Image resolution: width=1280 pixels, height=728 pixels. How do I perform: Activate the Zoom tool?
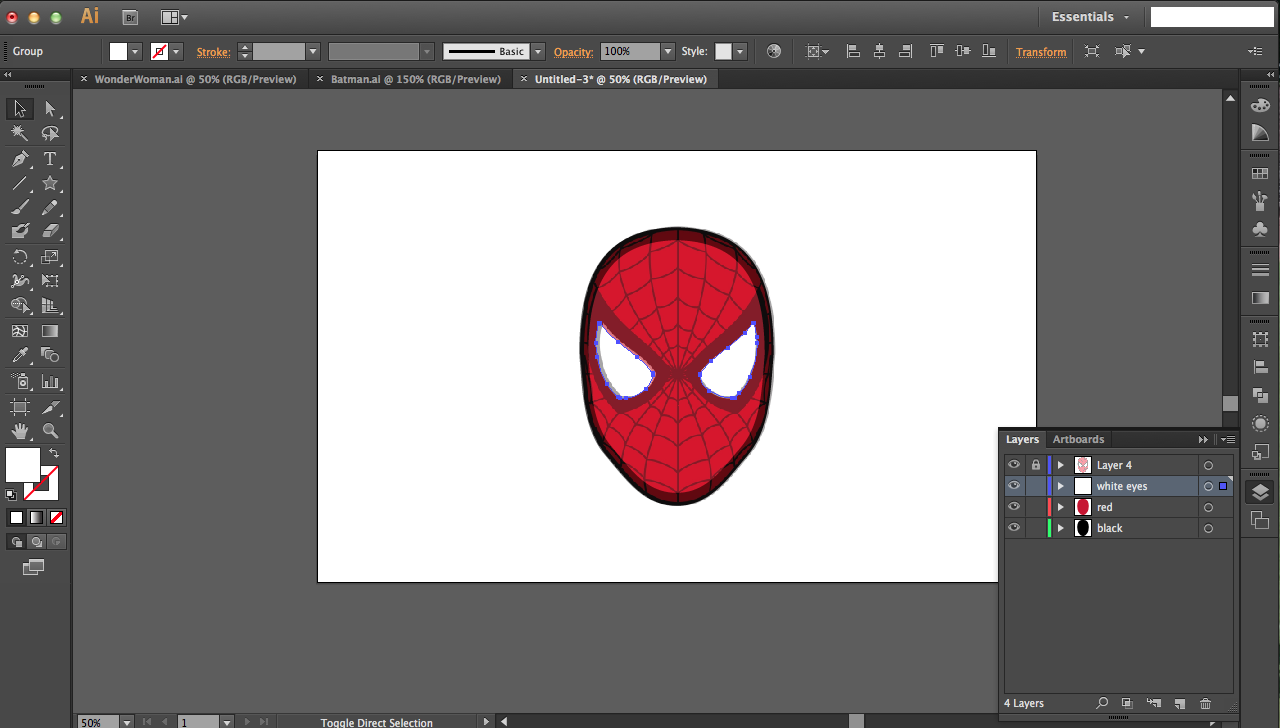(49, 431)
